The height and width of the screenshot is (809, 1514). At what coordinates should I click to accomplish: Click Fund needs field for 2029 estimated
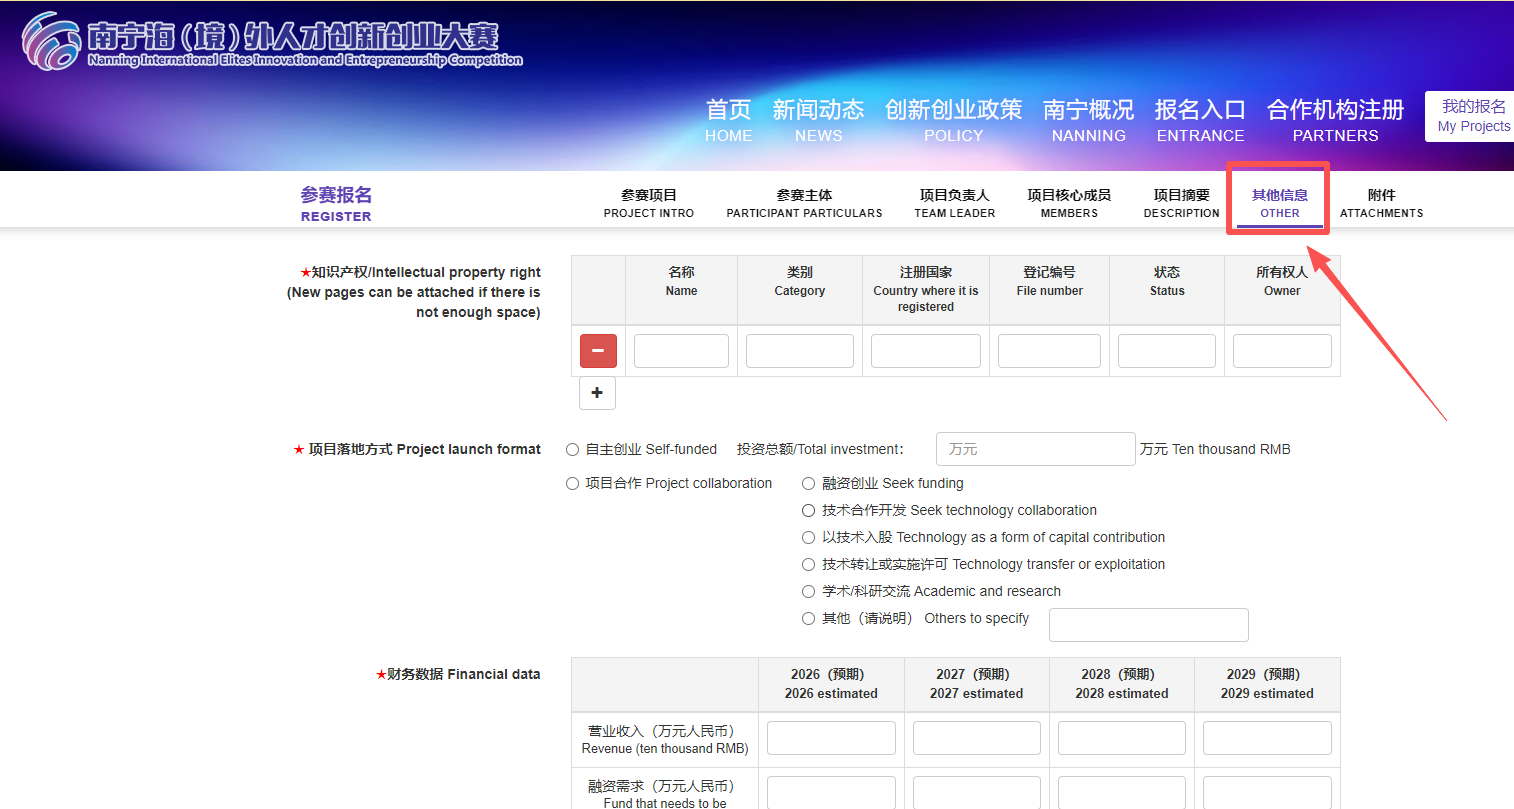click(1267, 792)
